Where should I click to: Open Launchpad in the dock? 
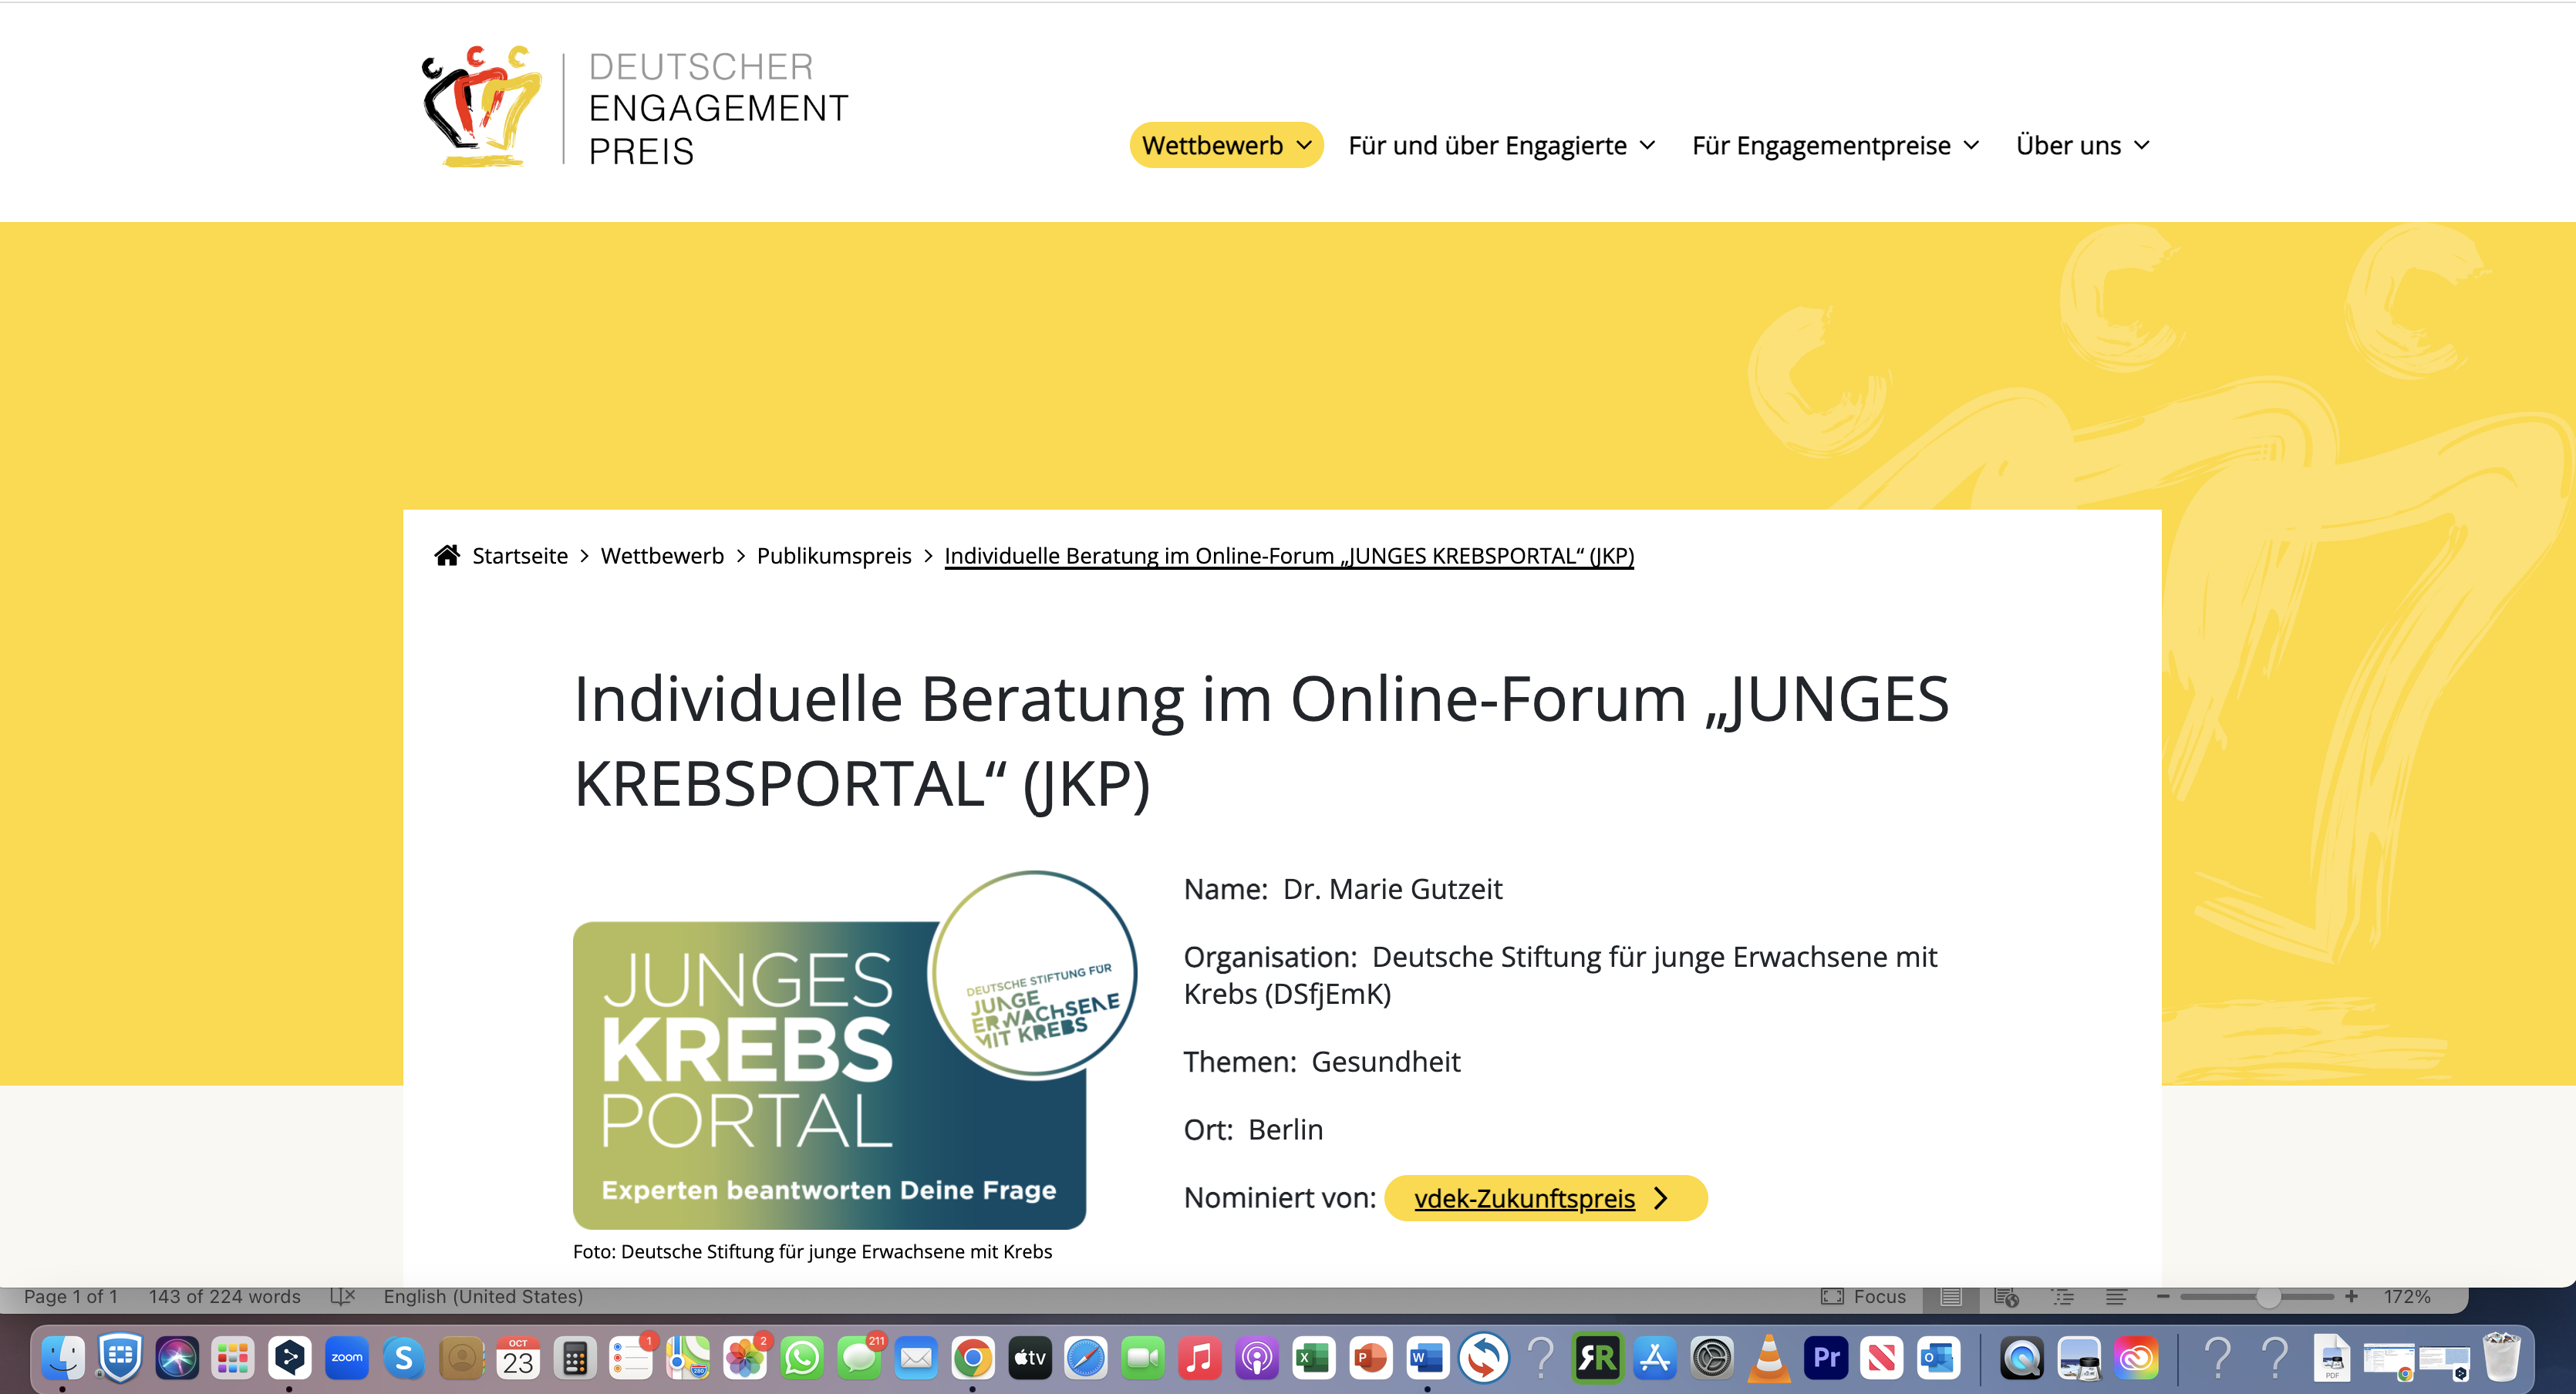(233, 1357)
